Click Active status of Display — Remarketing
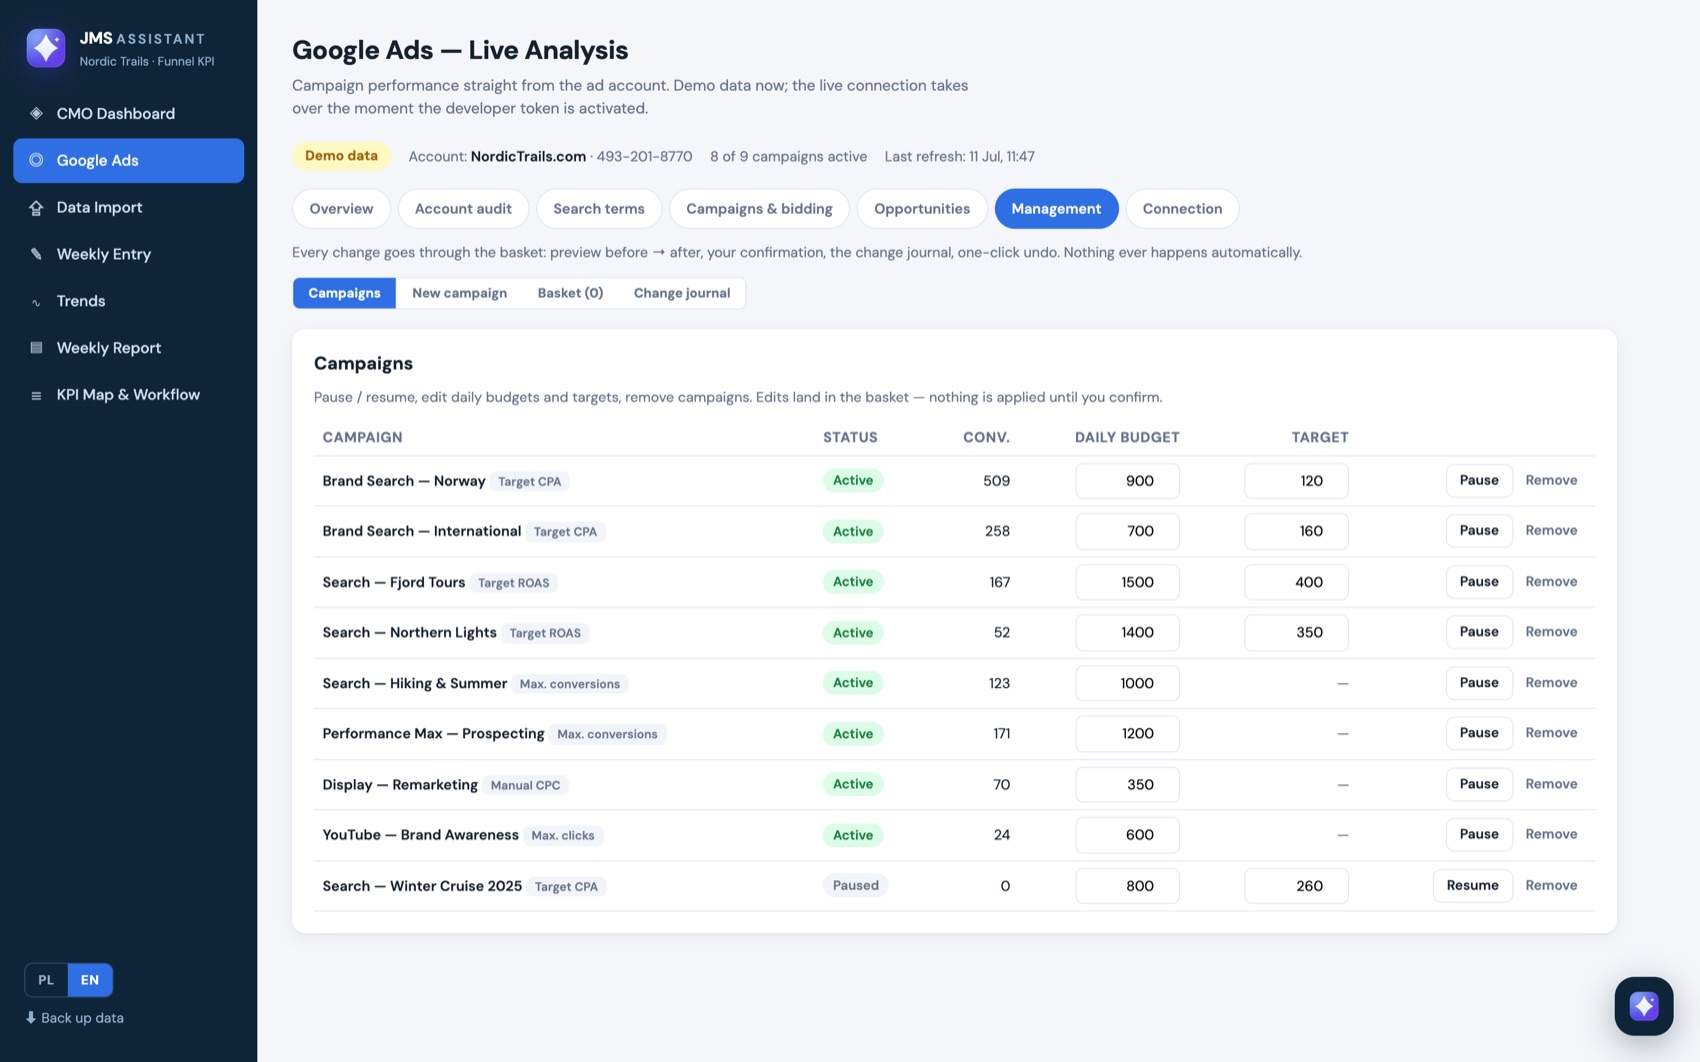Image resolution: width=1700 pixels, height=1062 pixels. point(853,784)
